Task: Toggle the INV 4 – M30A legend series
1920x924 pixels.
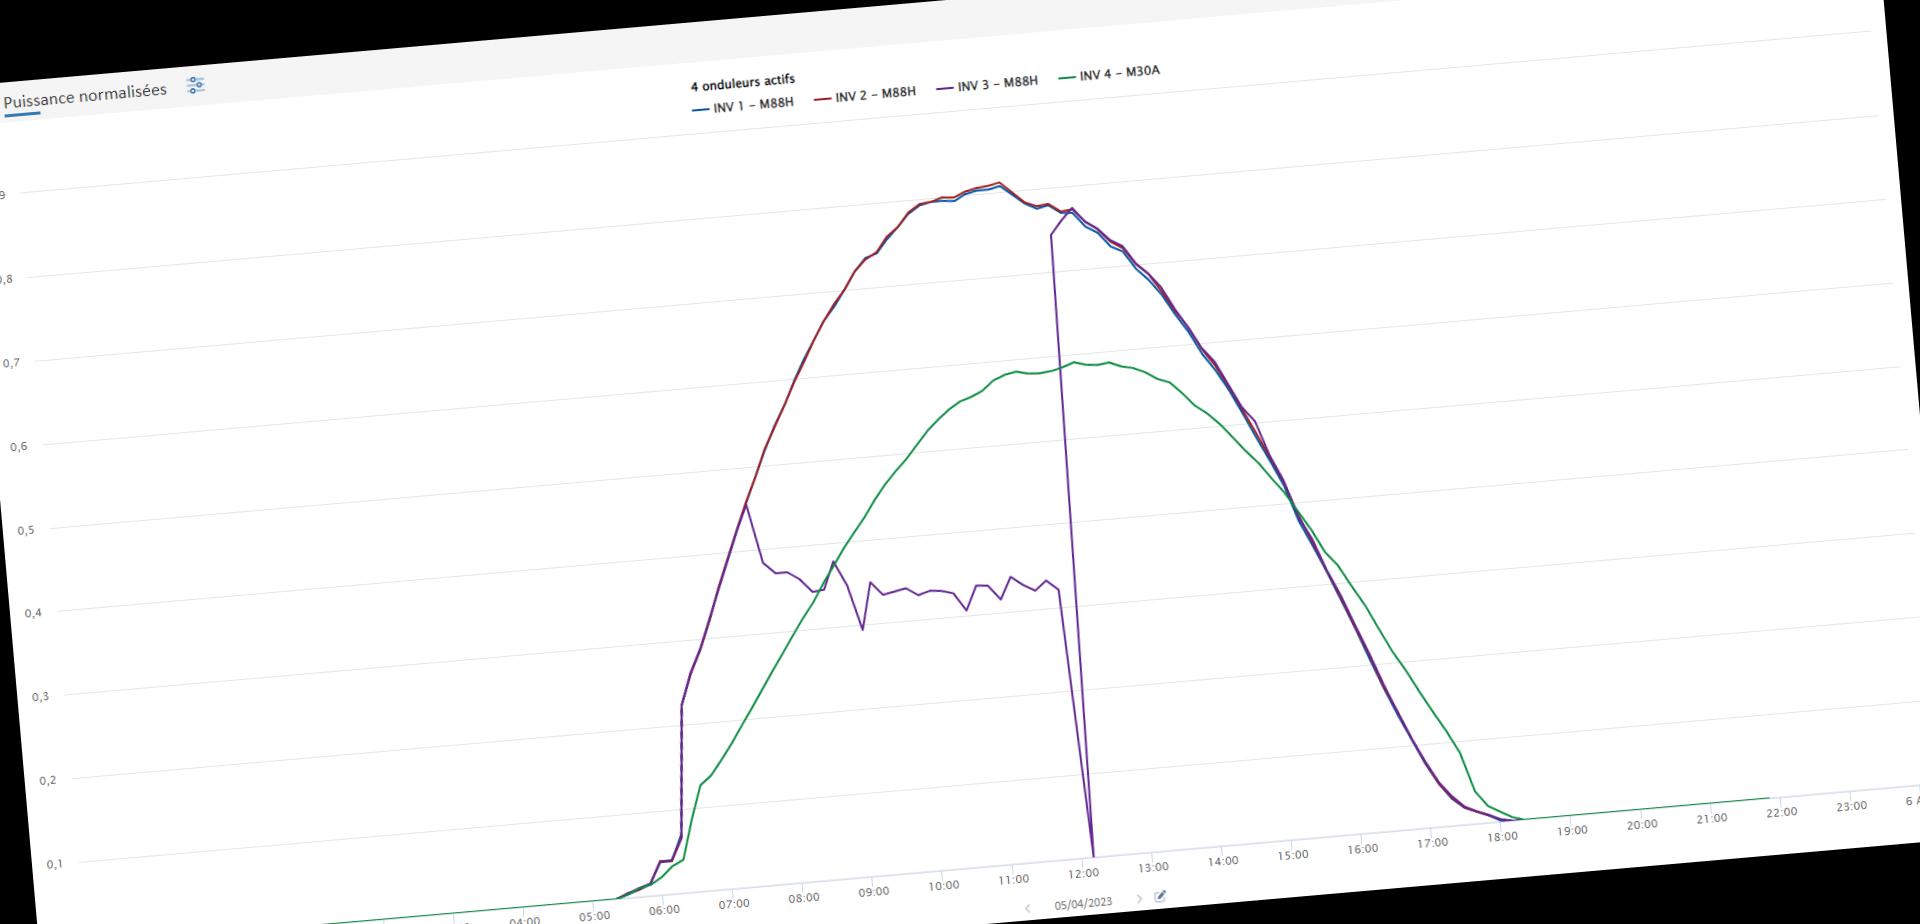Action: click(x=1109, y=74)
